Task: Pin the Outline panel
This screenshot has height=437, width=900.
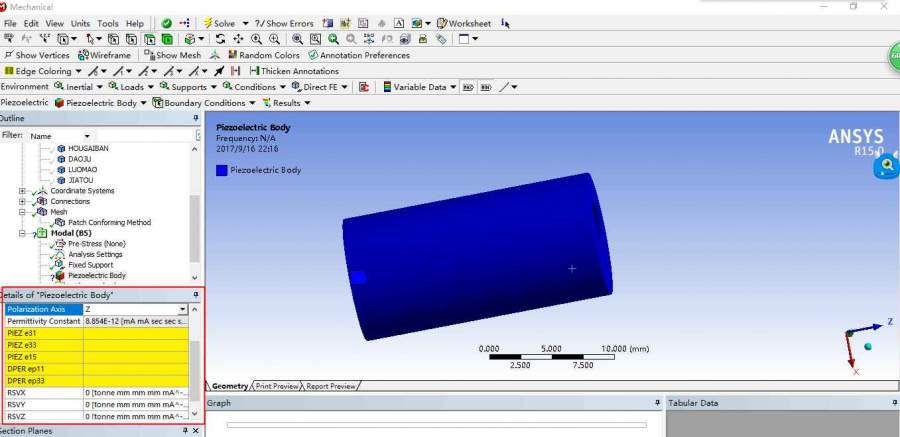Action: [x=196, y=118]
